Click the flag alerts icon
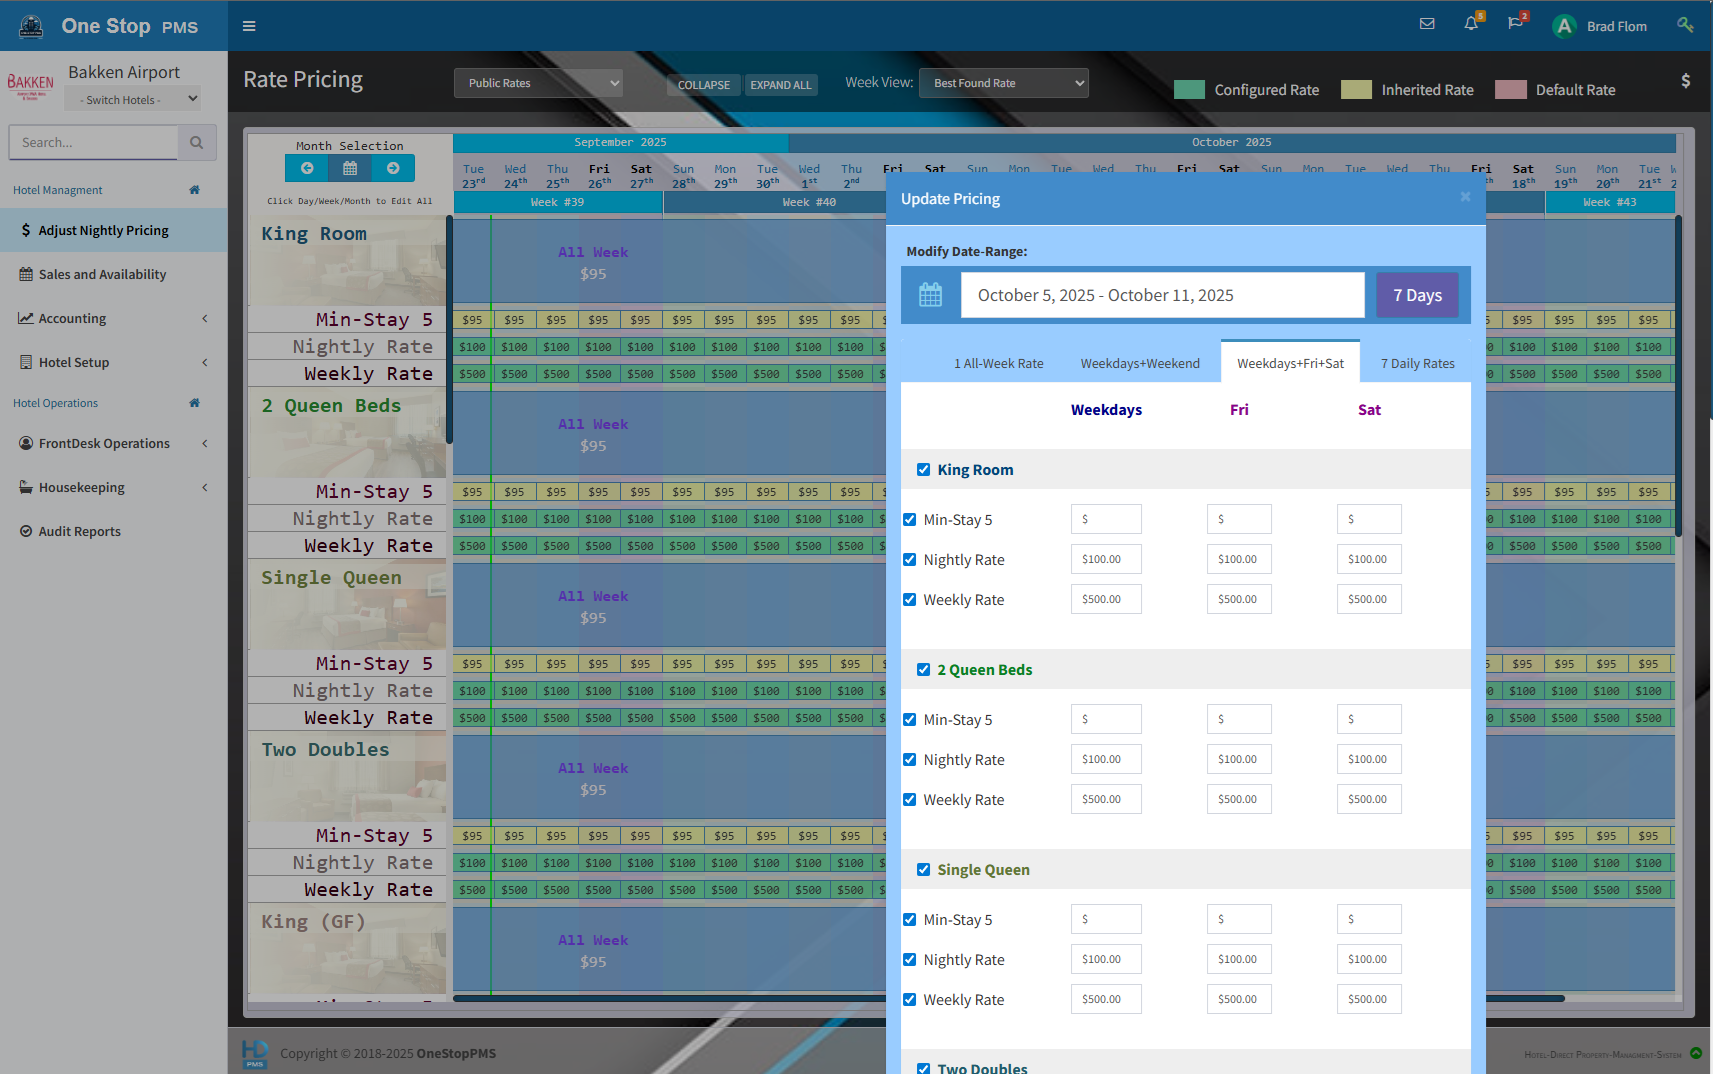This screenshot has width=1713, height=1074. [x=1515, y=24]
